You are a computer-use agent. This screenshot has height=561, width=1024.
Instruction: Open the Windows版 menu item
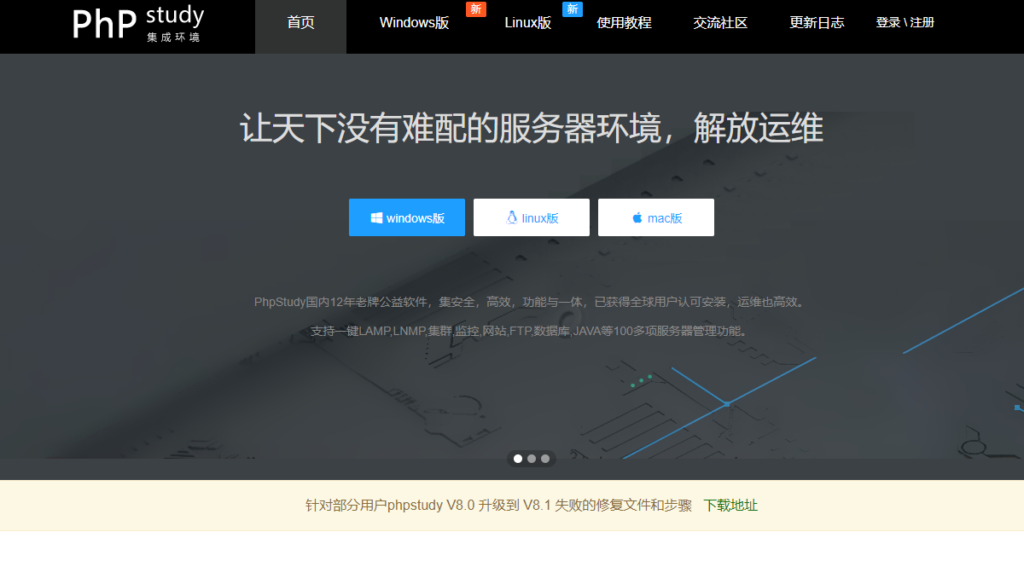pyautogui.click(x=414, y=23)
